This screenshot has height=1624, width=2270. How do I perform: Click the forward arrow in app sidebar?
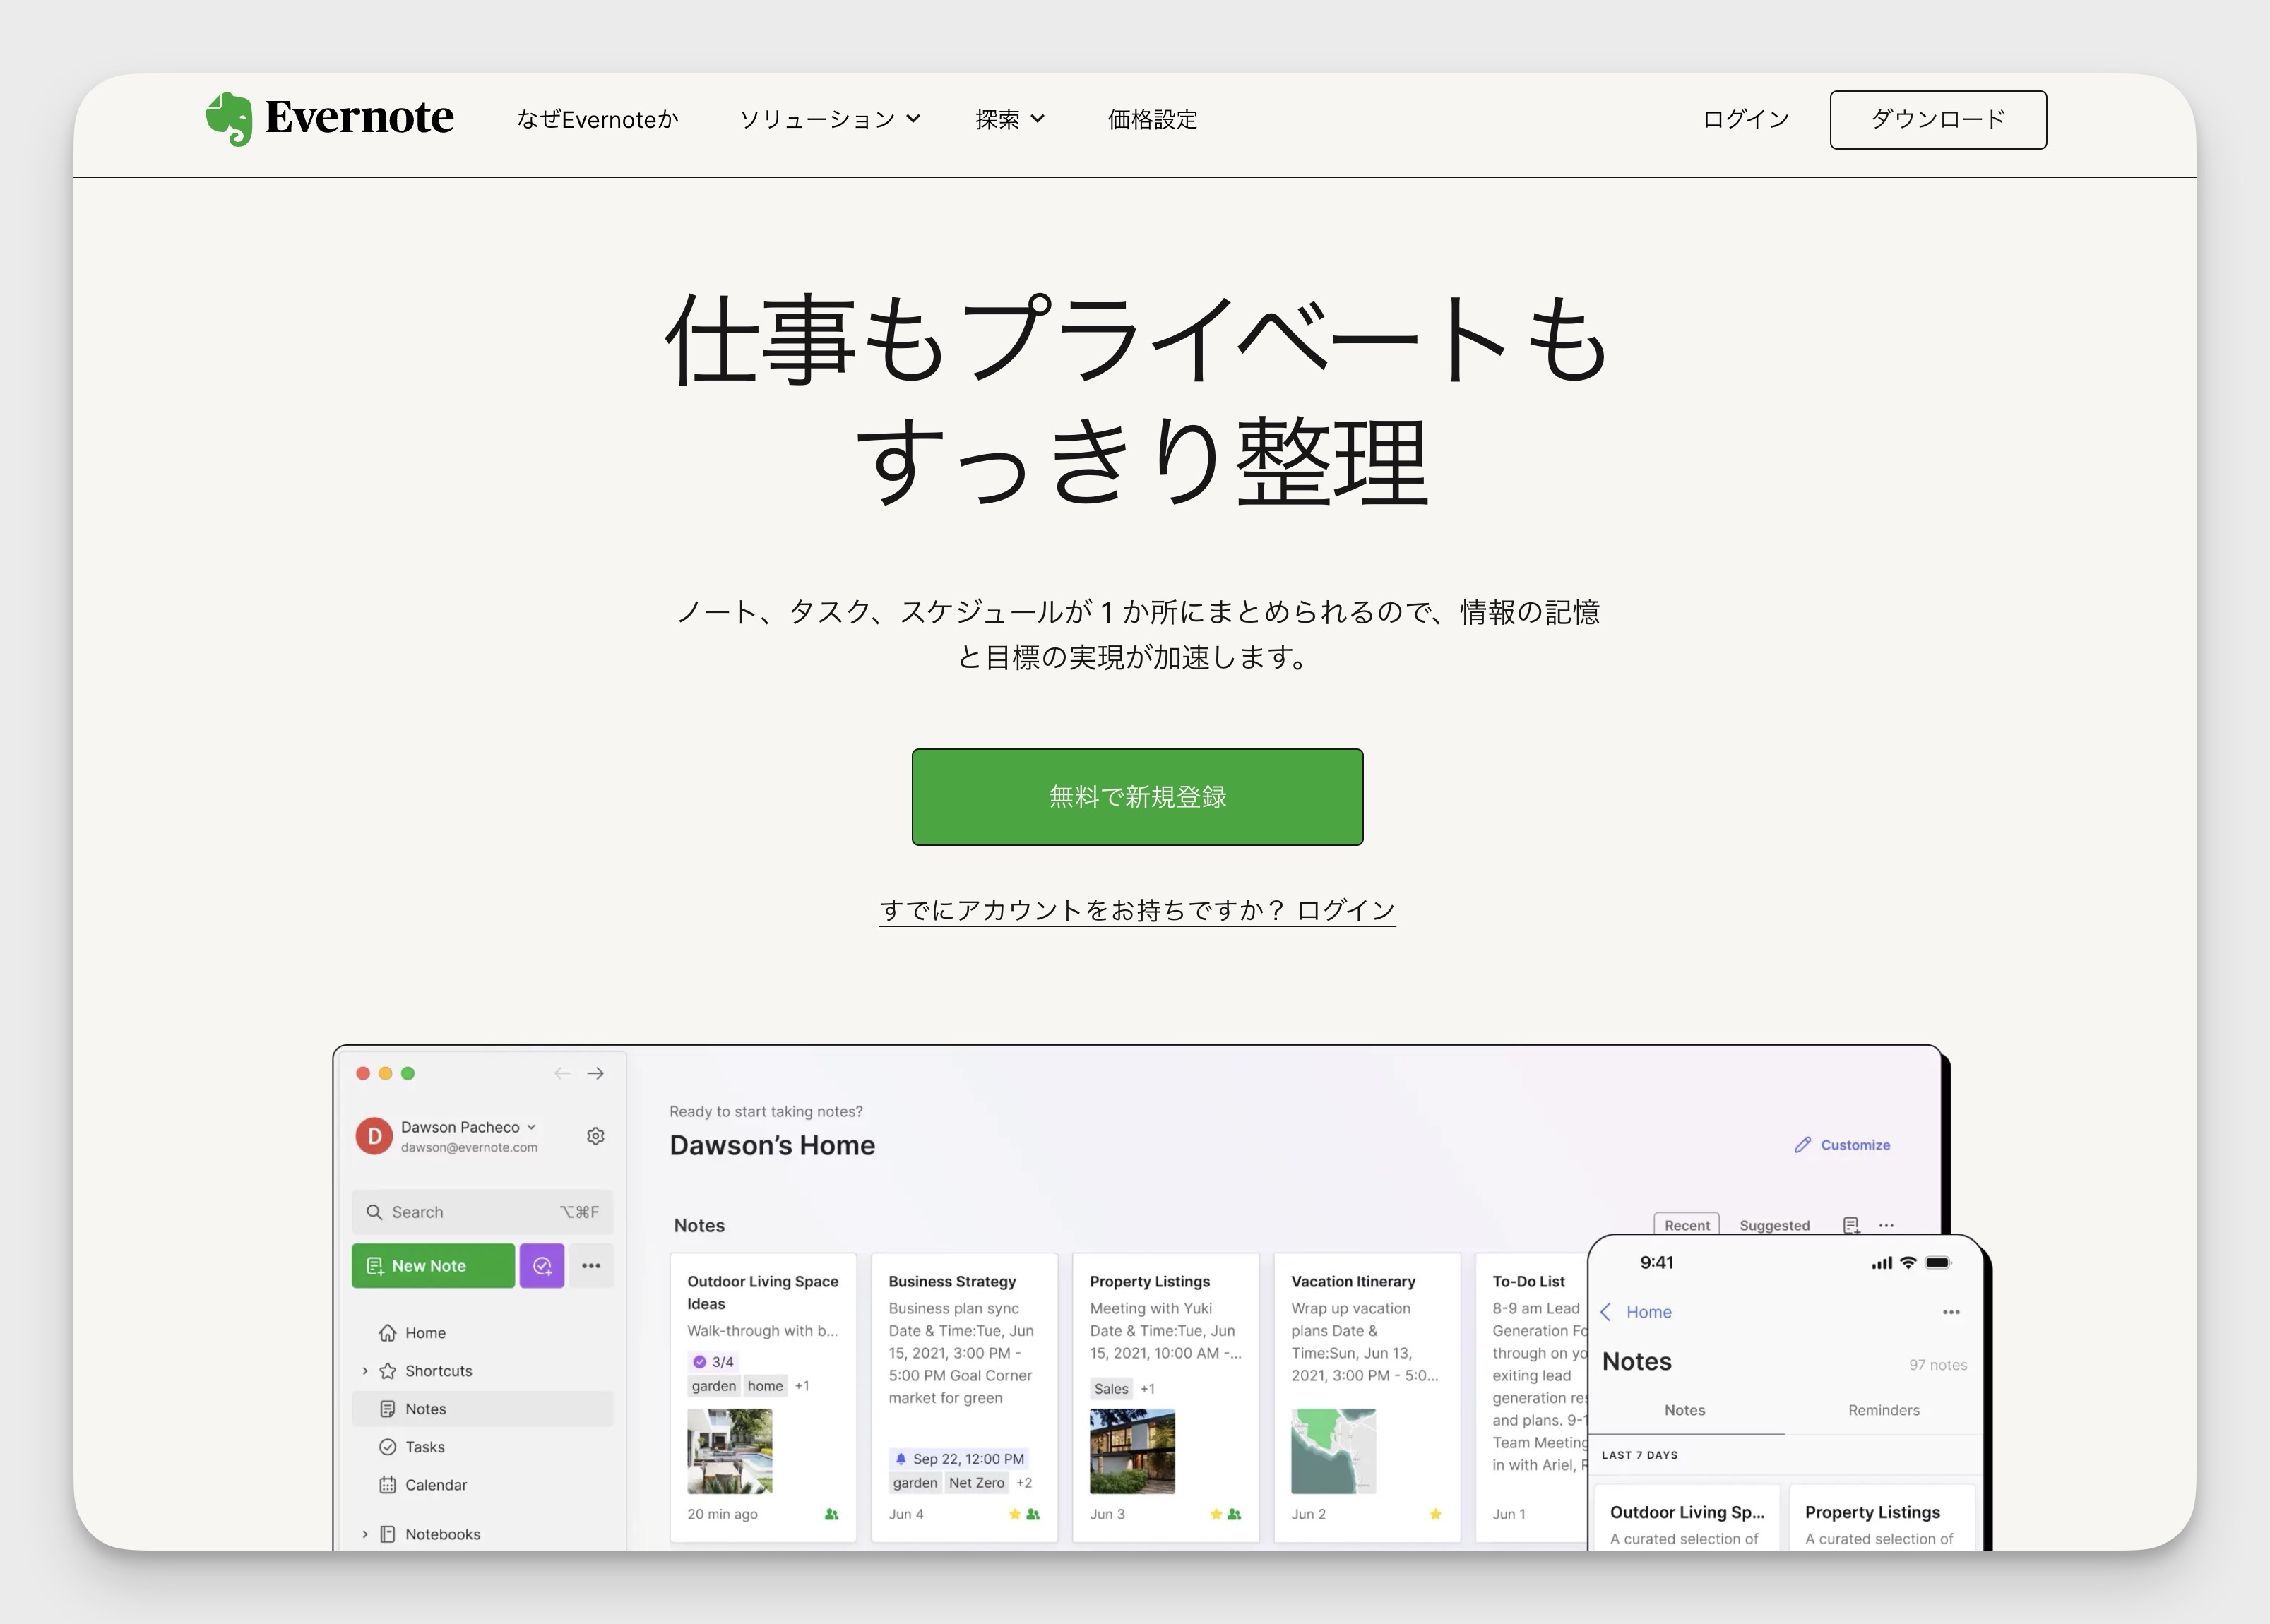596,1073
